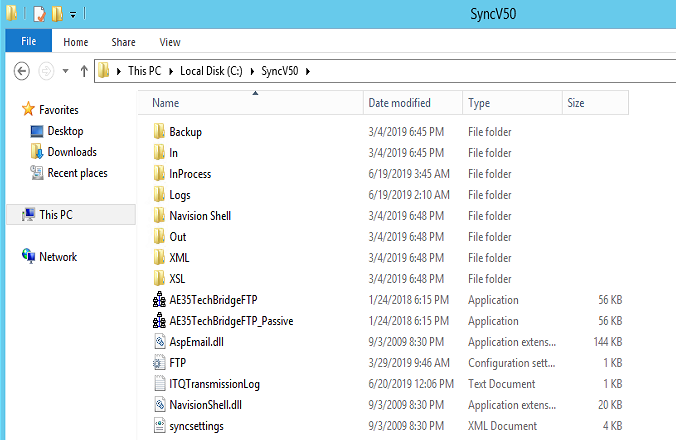Click the ITQTransmissionLog text document icon
The image size is (676, 440).
click(159, 384)
